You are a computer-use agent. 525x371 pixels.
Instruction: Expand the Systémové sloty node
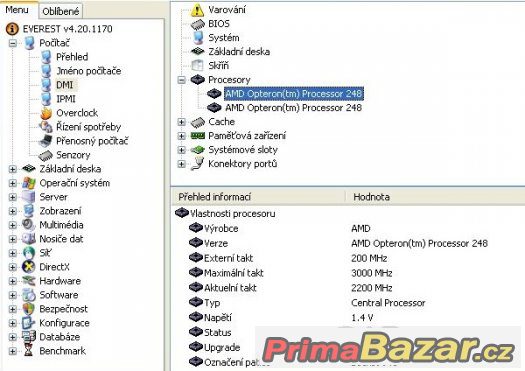(x=181, y=150)
